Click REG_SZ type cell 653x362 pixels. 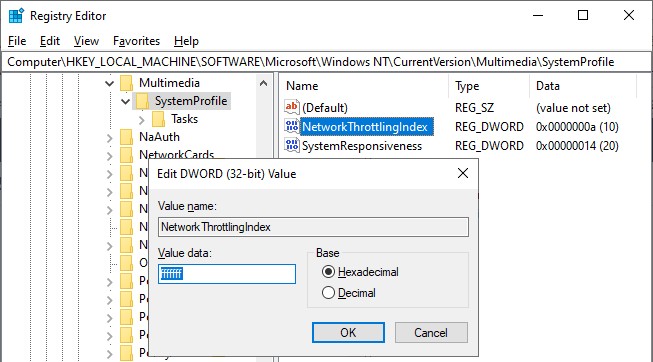[474, 108]
